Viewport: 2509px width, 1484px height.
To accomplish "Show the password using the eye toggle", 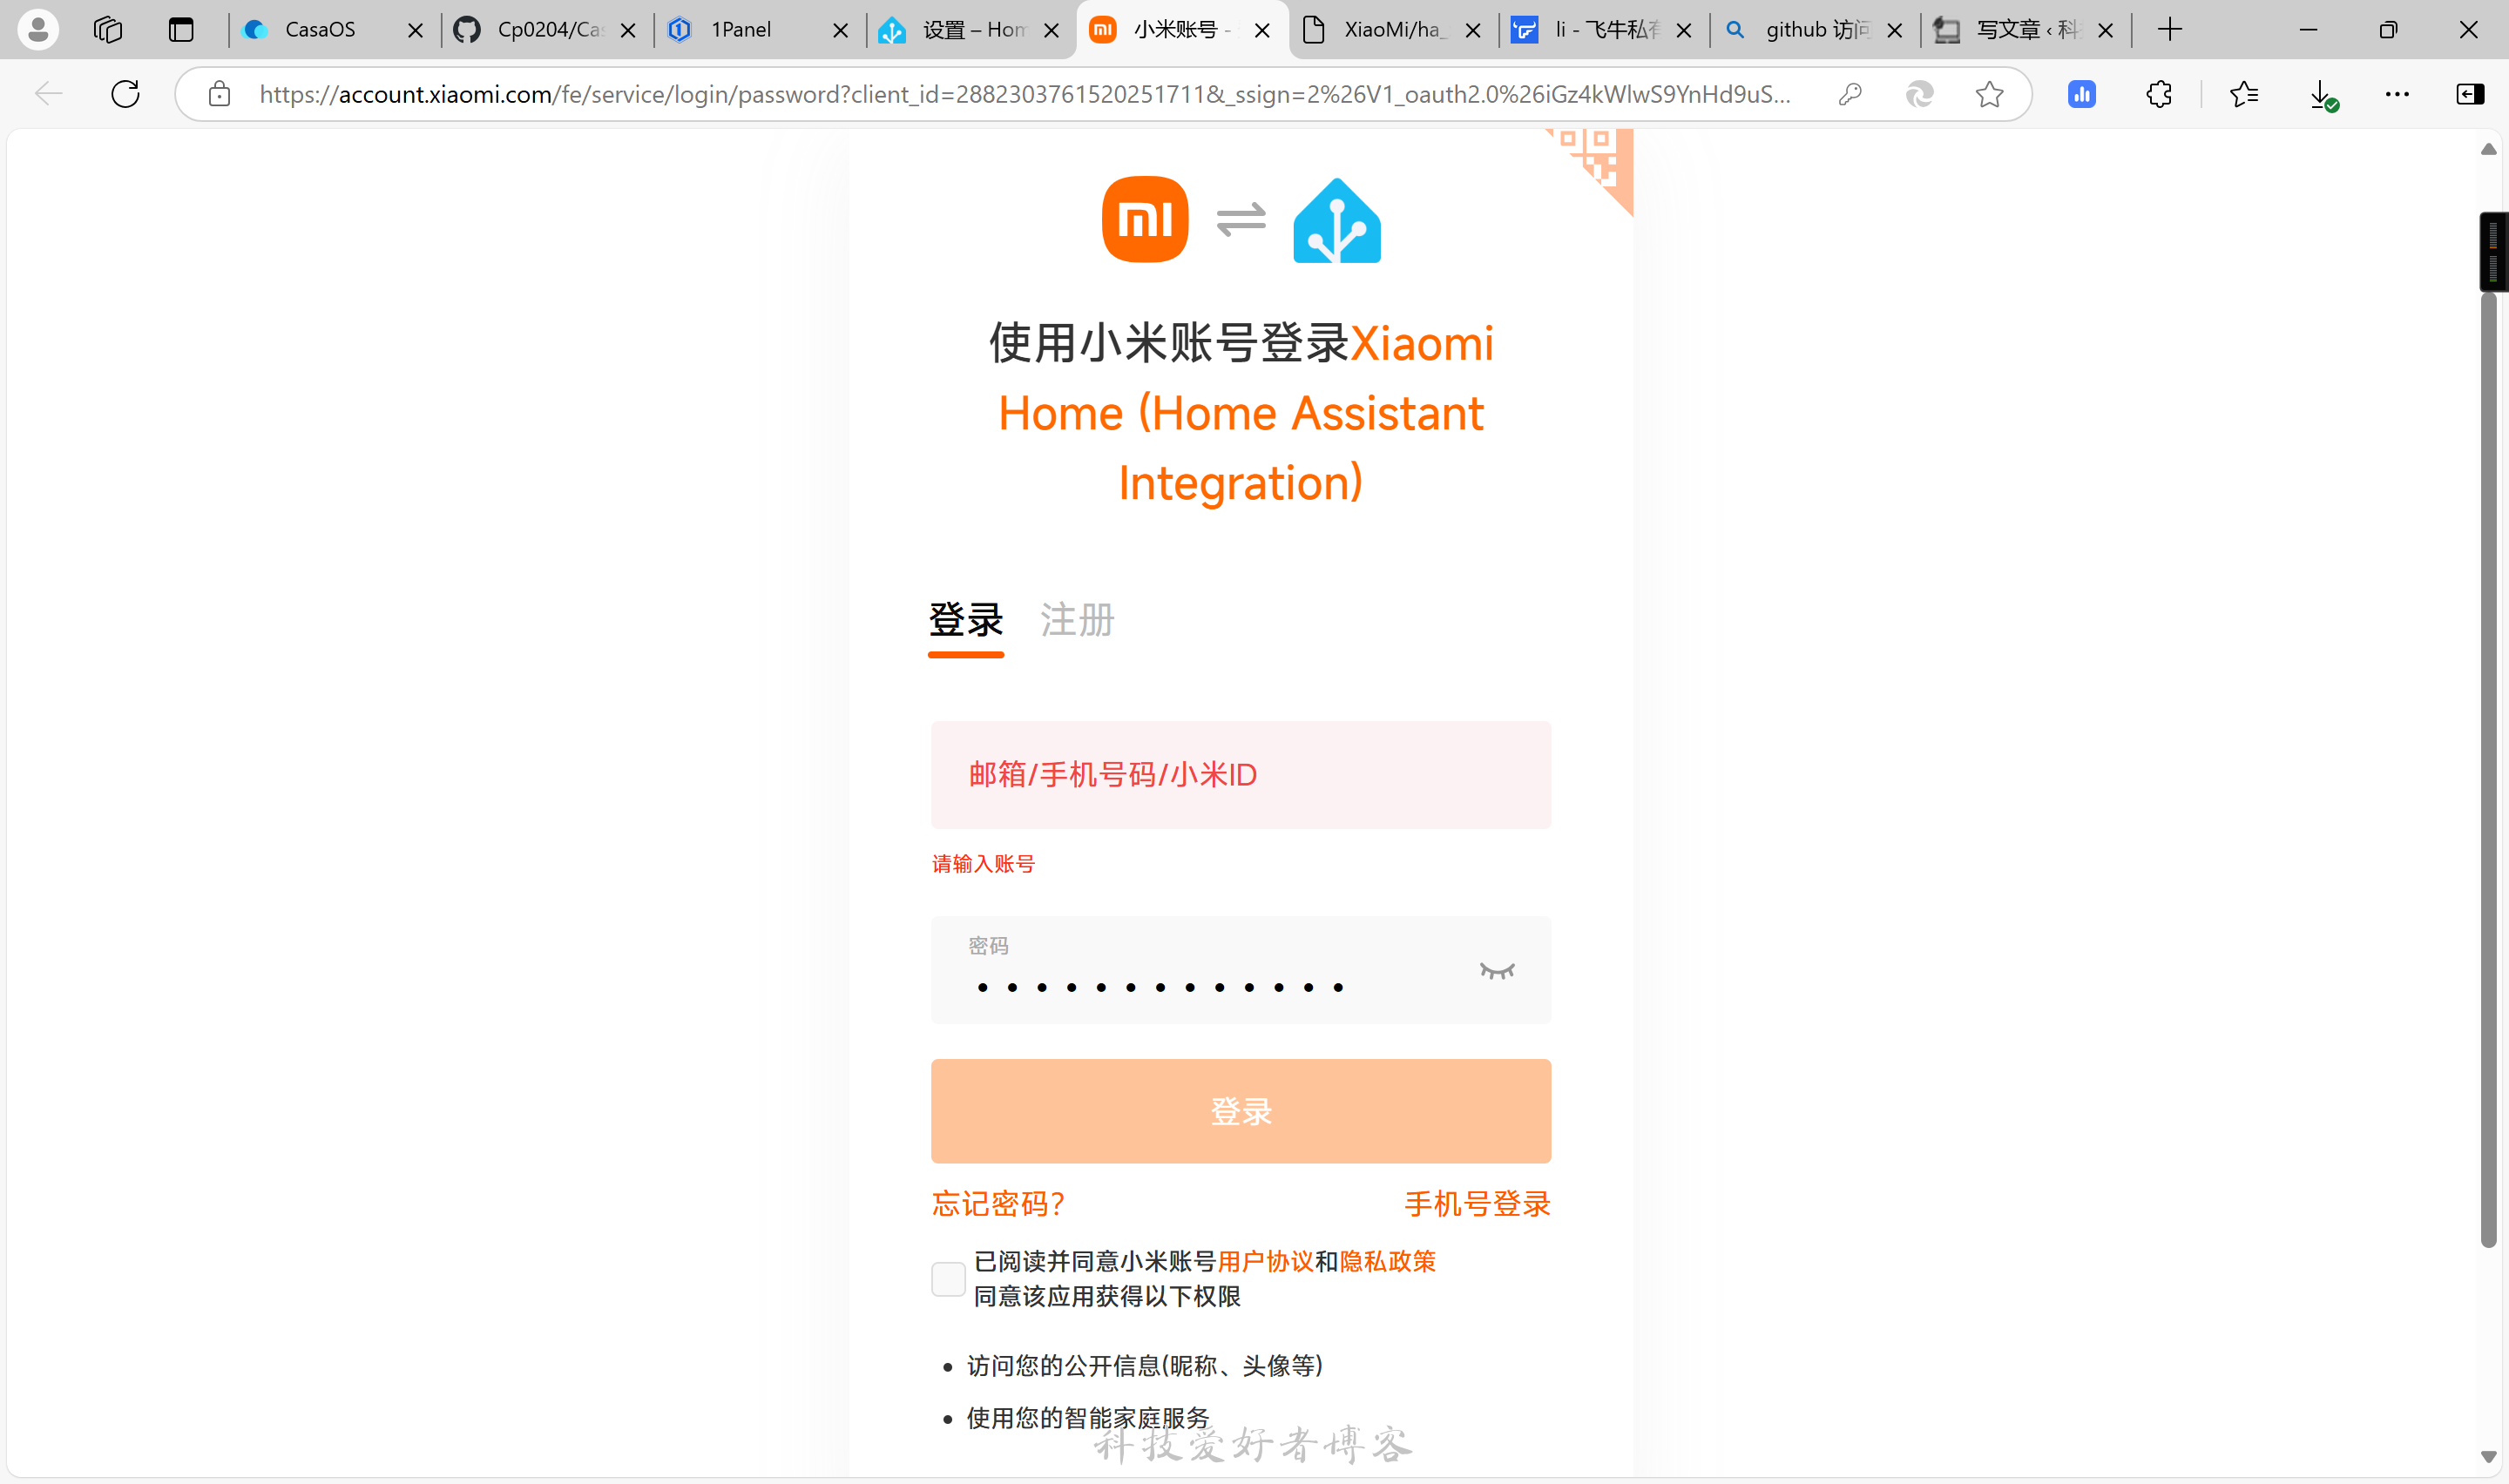I will (1496, 969).
